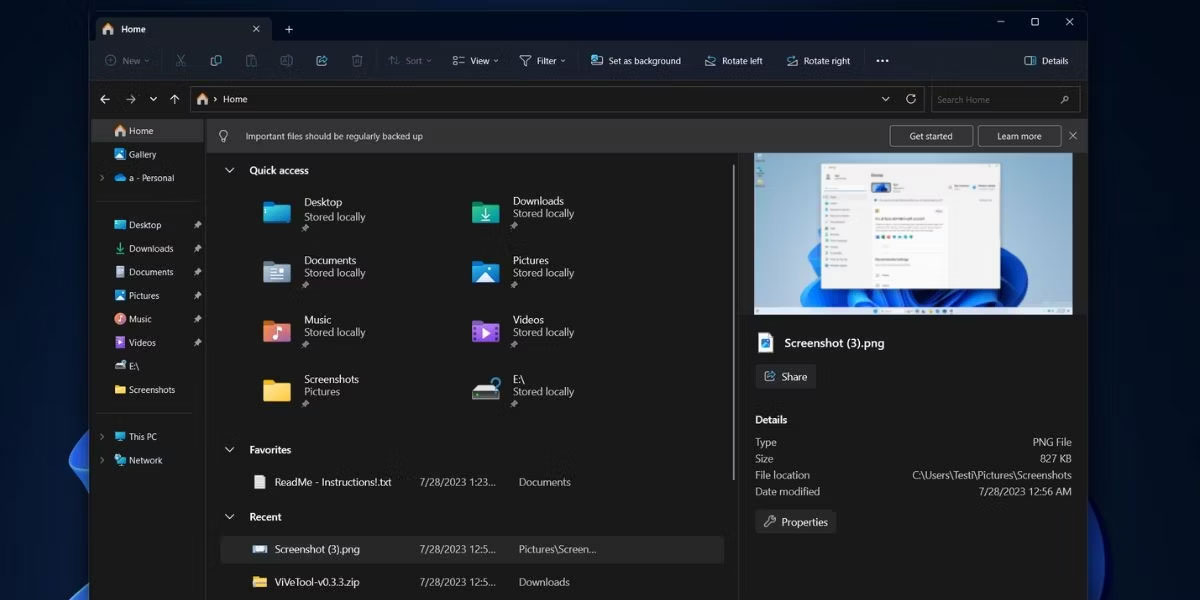
Task: Click the Paste clipboard icon
Action: point(251,61)
